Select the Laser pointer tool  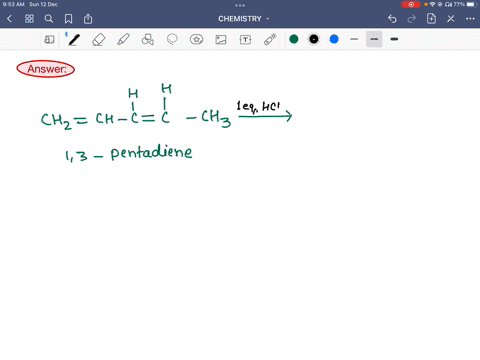[x=270, y=39]
